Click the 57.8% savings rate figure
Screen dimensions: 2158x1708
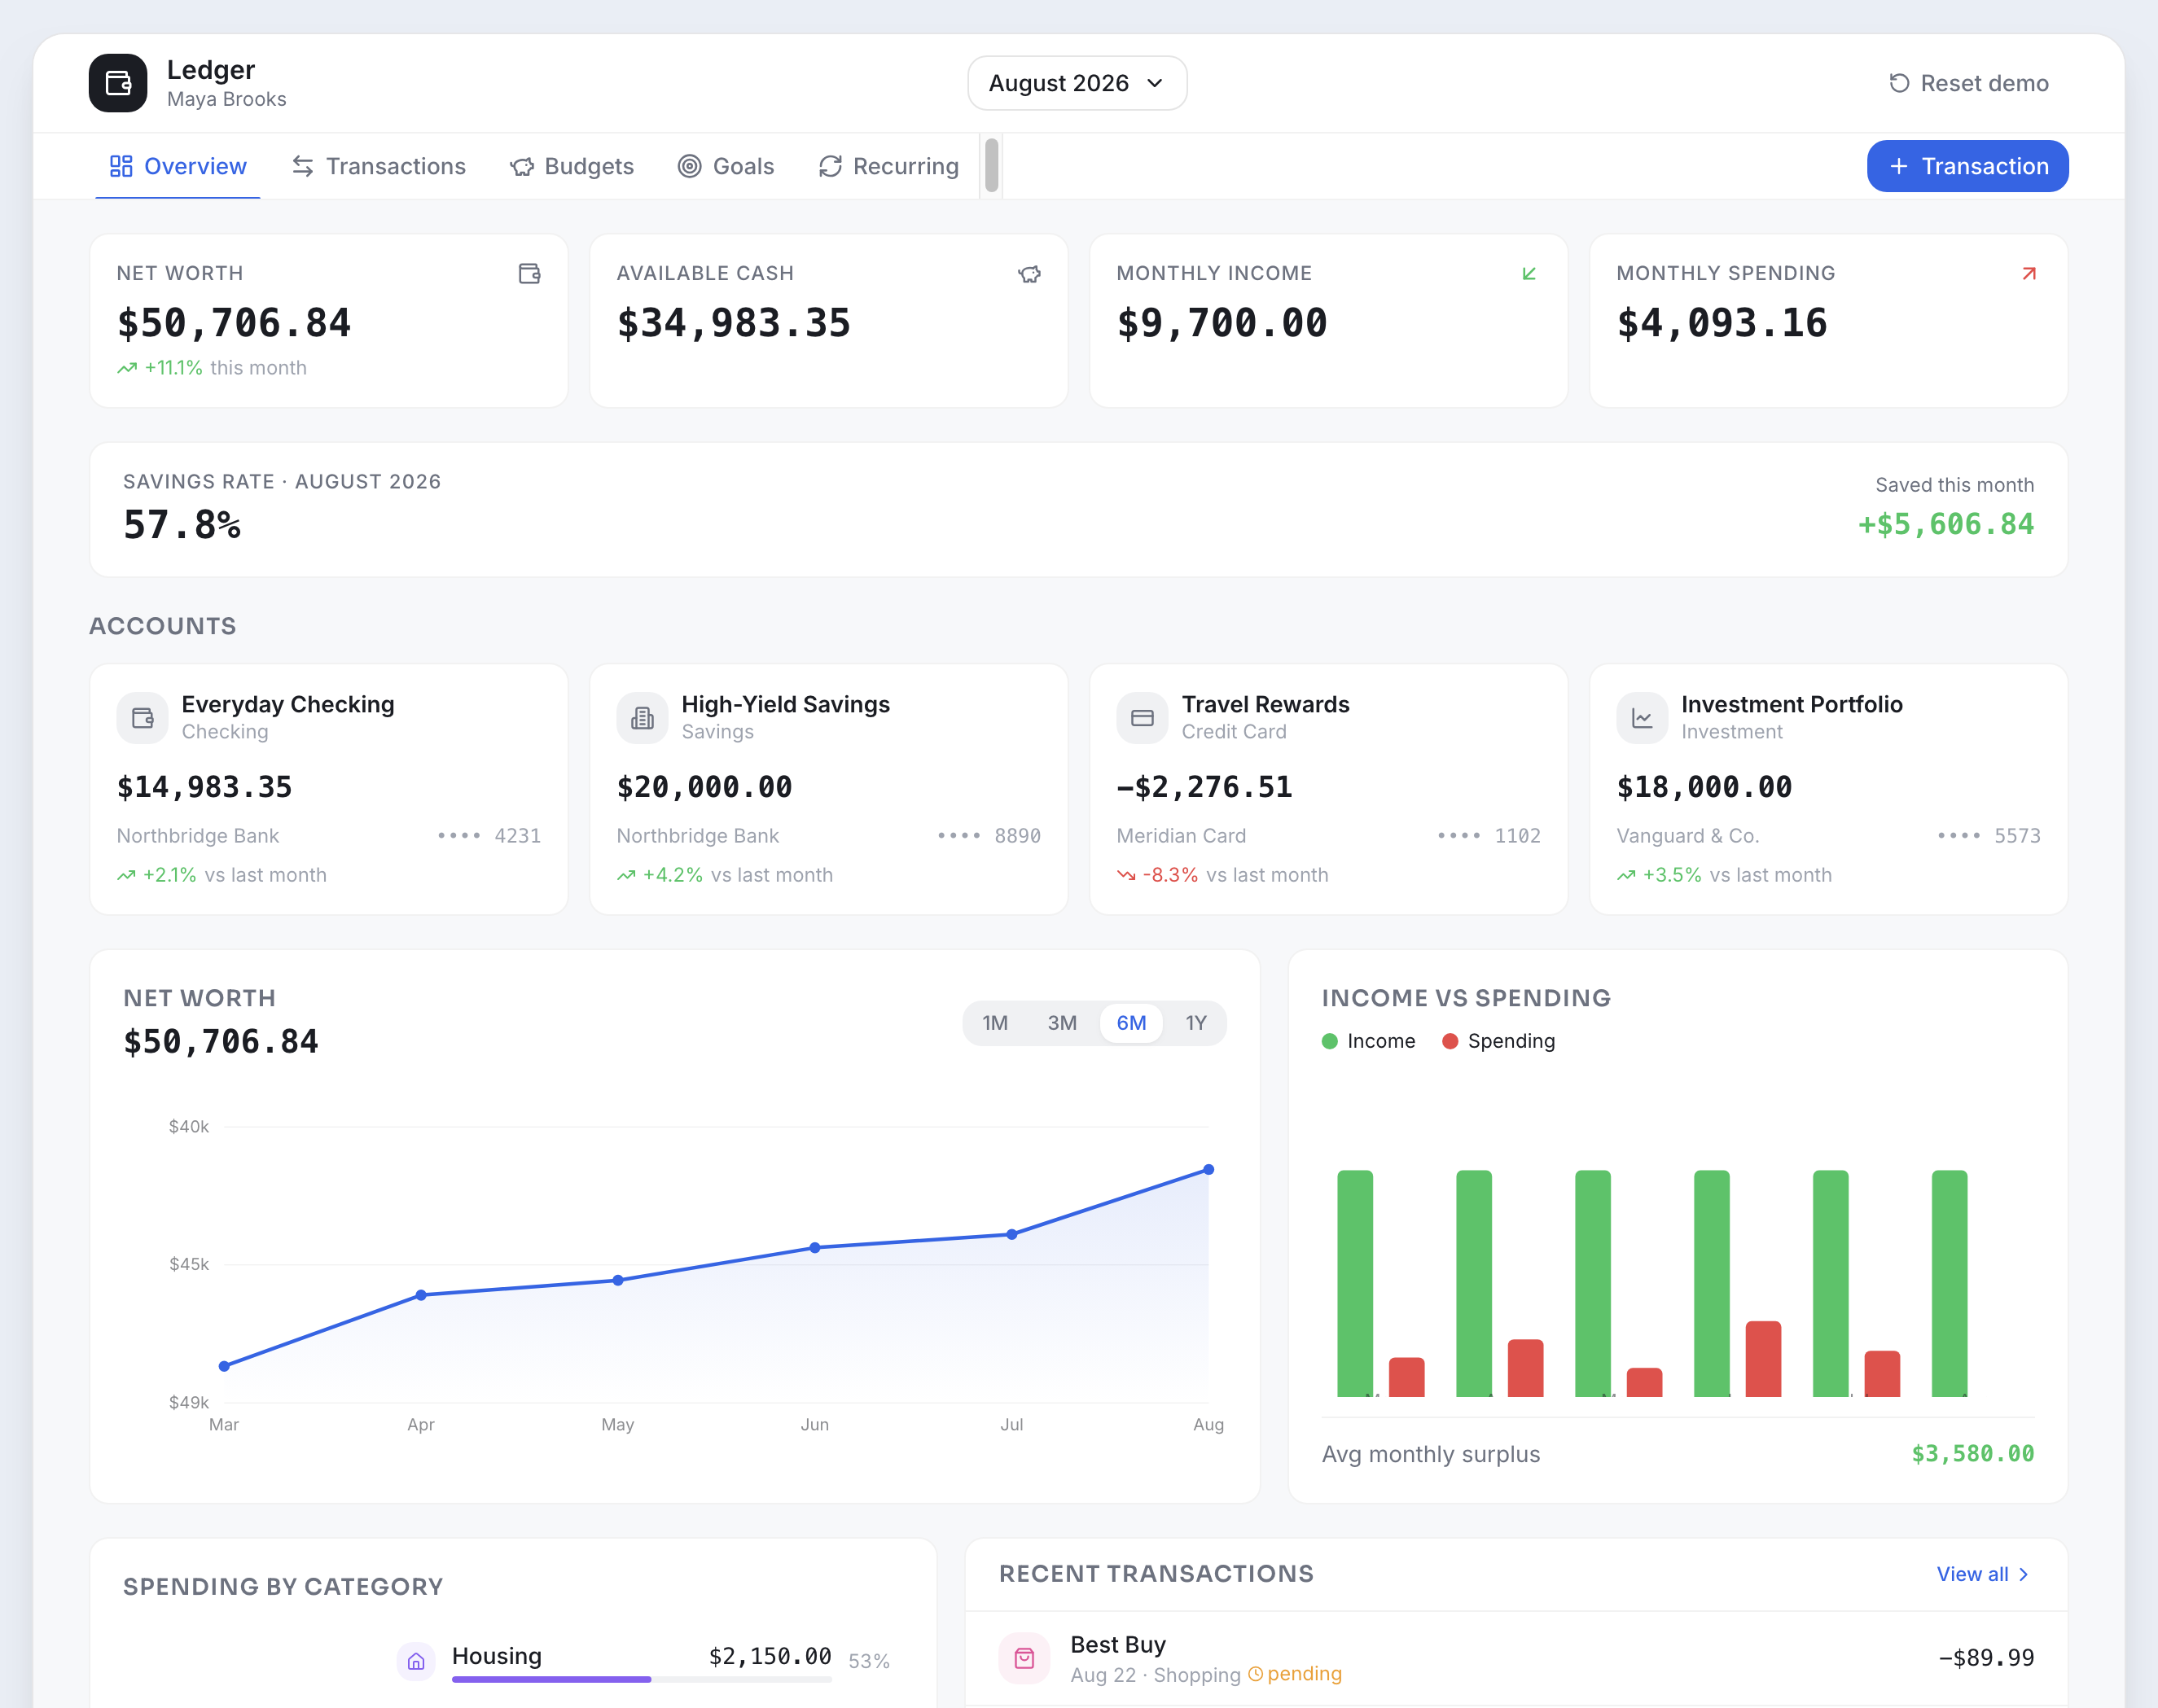182,525
